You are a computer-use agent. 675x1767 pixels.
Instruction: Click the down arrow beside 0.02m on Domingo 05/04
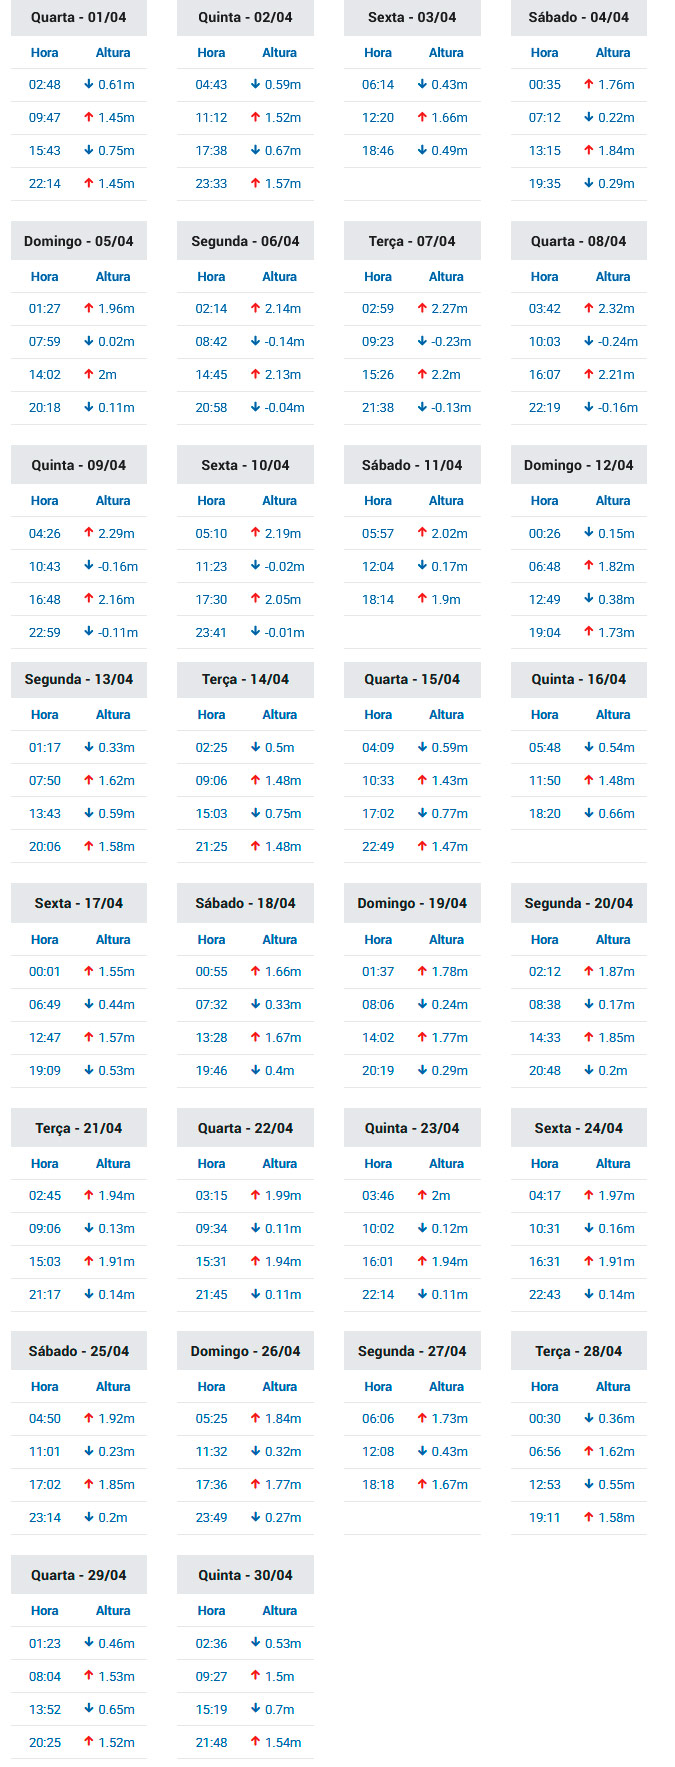tap(89, 342)
